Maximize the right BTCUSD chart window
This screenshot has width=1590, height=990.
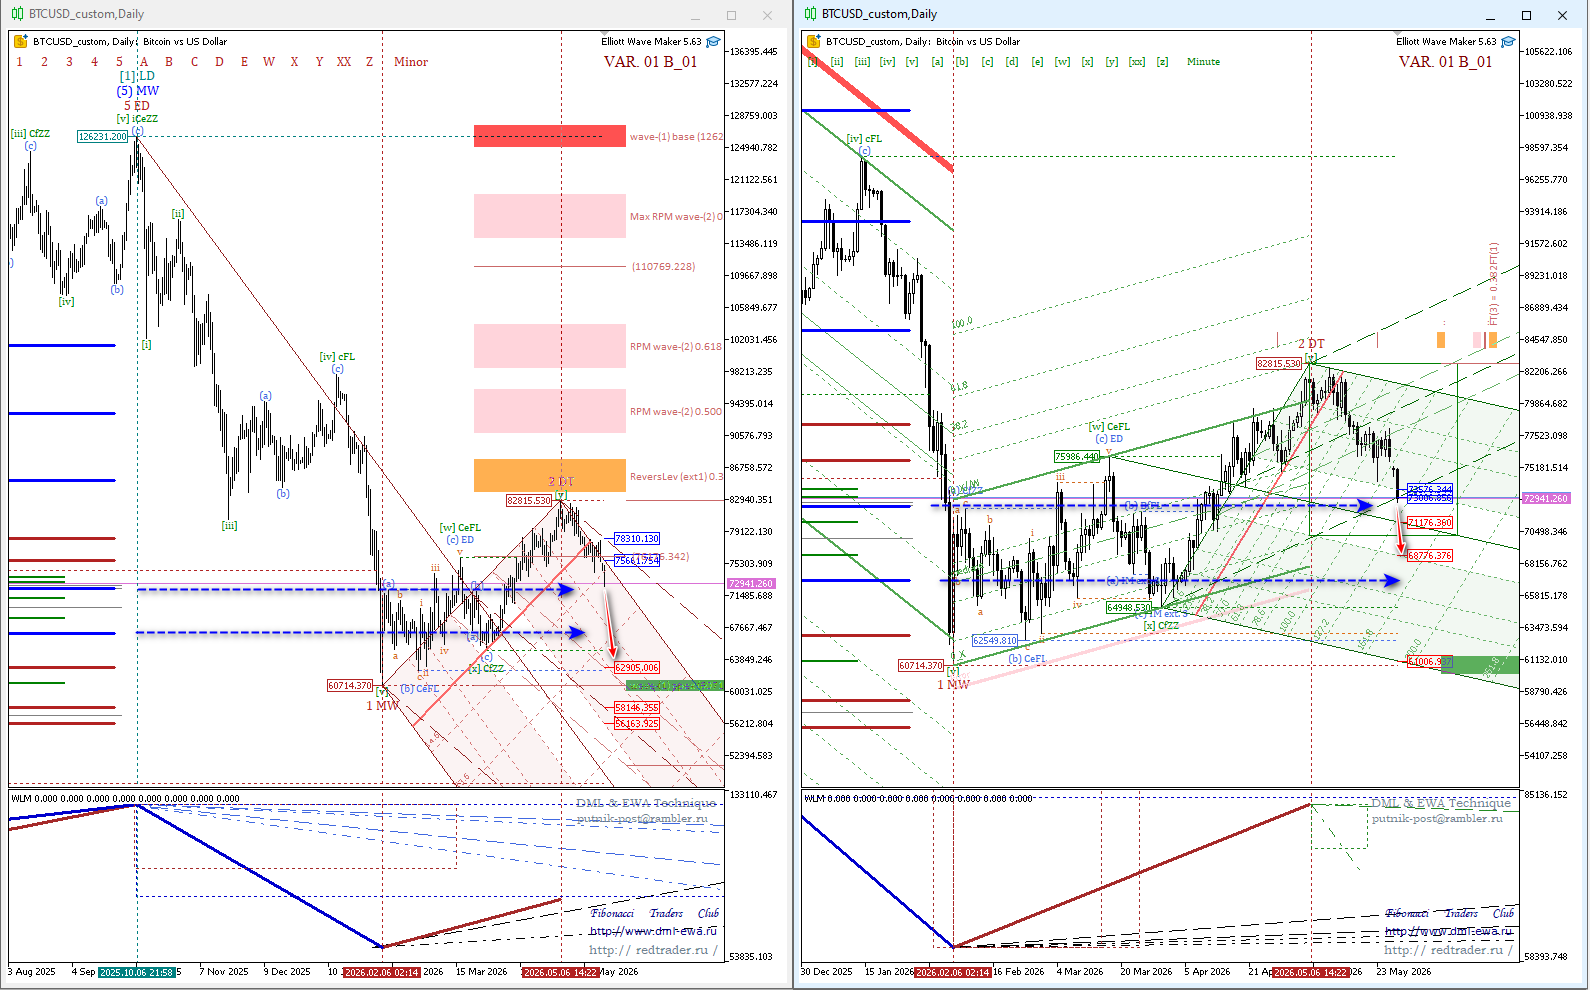pyautogui.click(x=1526, y=15)
